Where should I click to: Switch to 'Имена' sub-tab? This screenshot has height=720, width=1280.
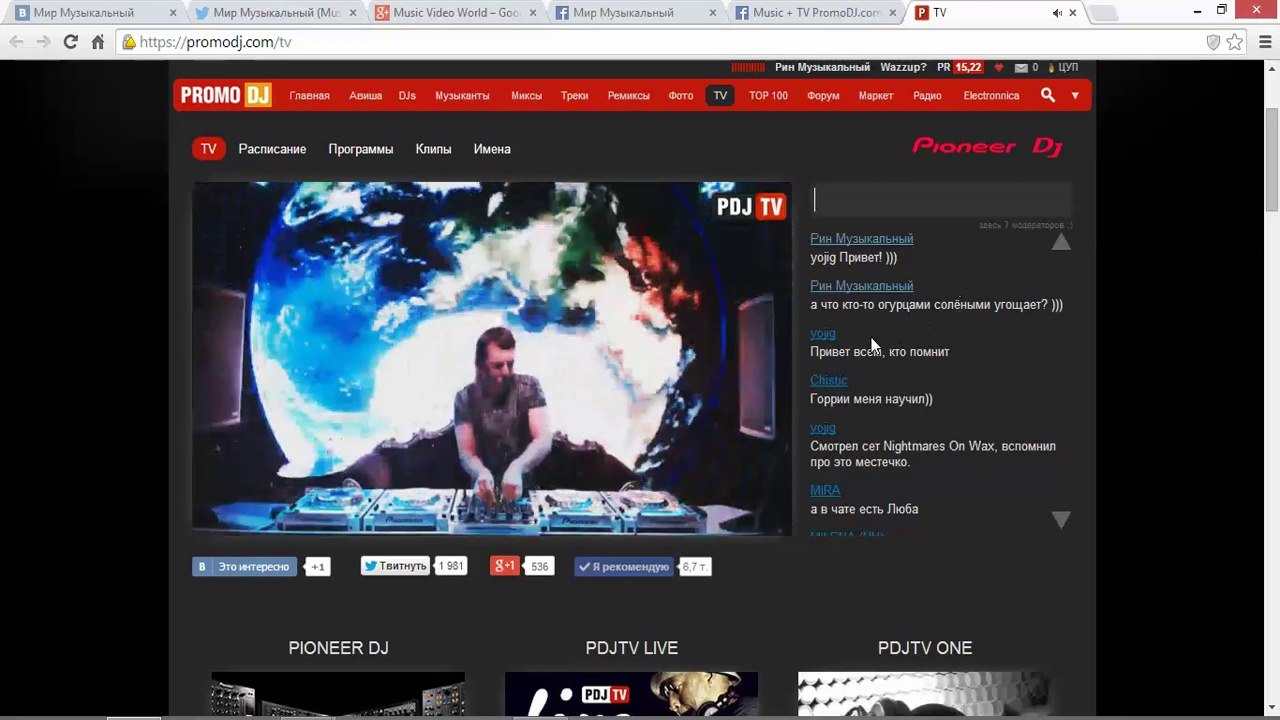(492, 149)
